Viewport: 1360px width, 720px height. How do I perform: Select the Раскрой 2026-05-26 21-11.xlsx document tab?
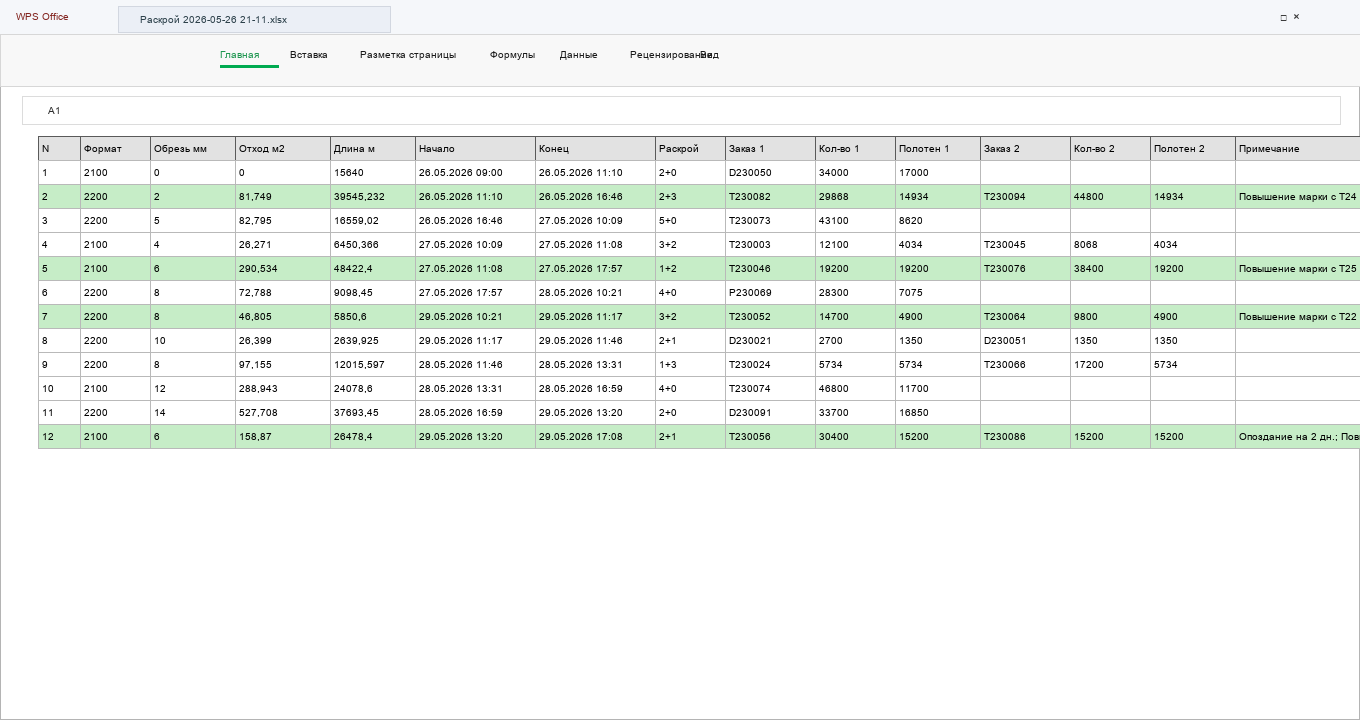(x=254, y=19)
